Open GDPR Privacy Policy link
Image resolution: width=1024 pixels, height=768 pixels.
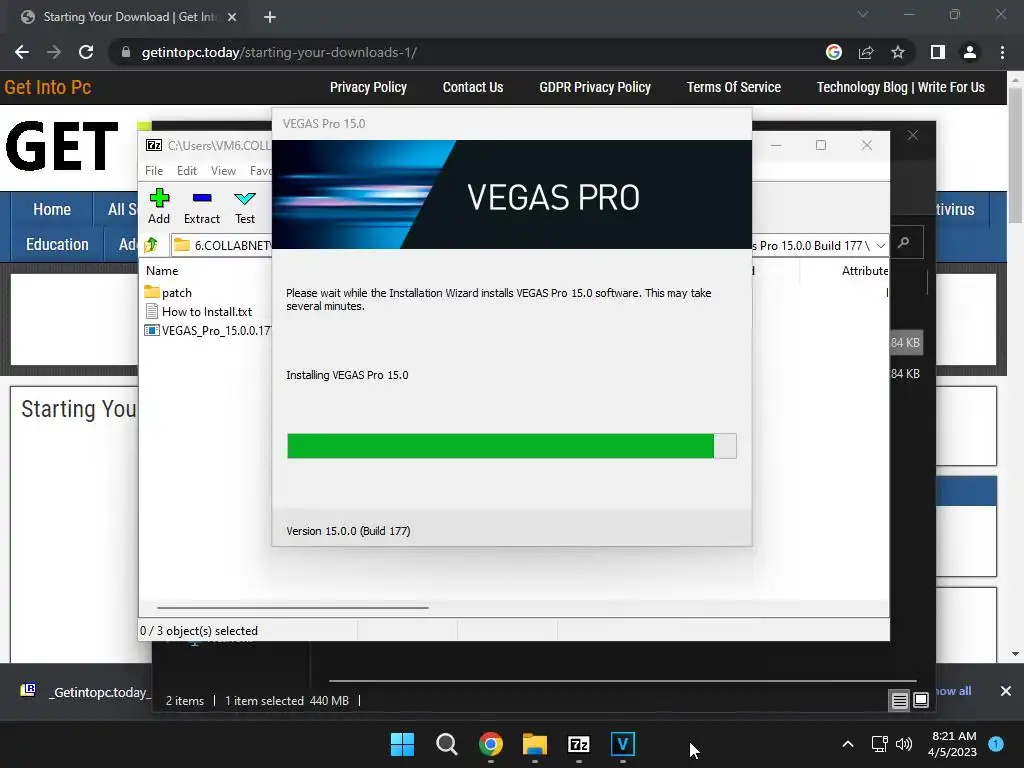pyautogui.click(x=595, y=87)
